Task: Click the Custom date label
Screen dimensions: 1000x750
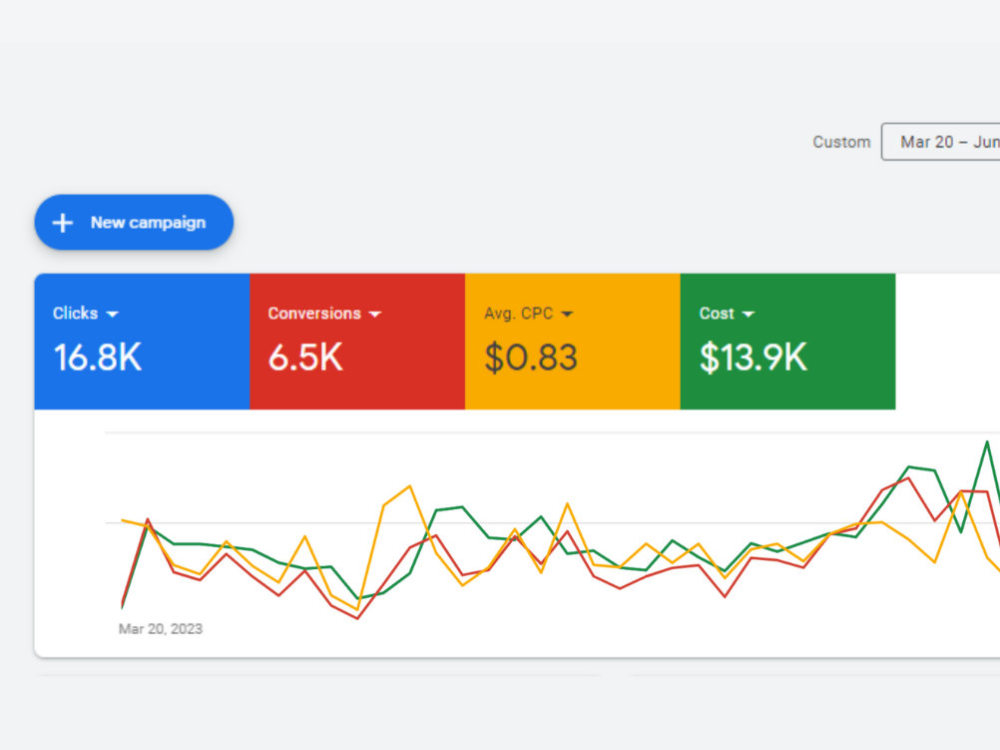Action: pyautogui.click(x=841, y=142)
